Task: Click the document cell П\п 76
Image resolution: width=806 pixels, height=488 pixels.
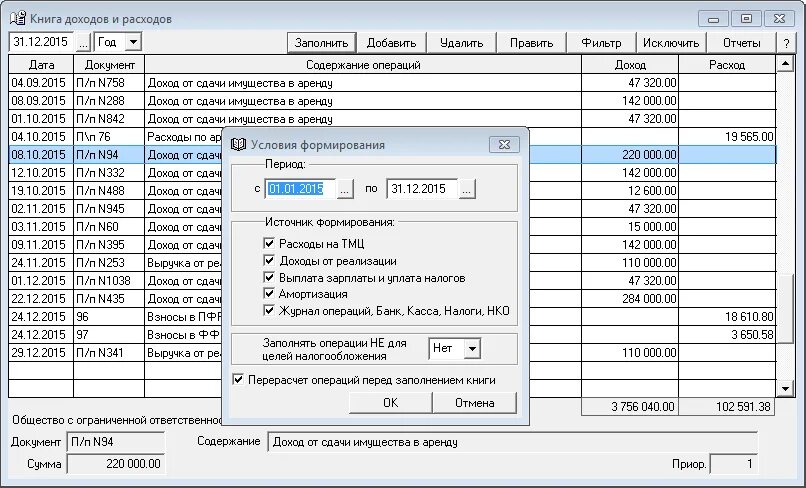Action: click(109, 137)
